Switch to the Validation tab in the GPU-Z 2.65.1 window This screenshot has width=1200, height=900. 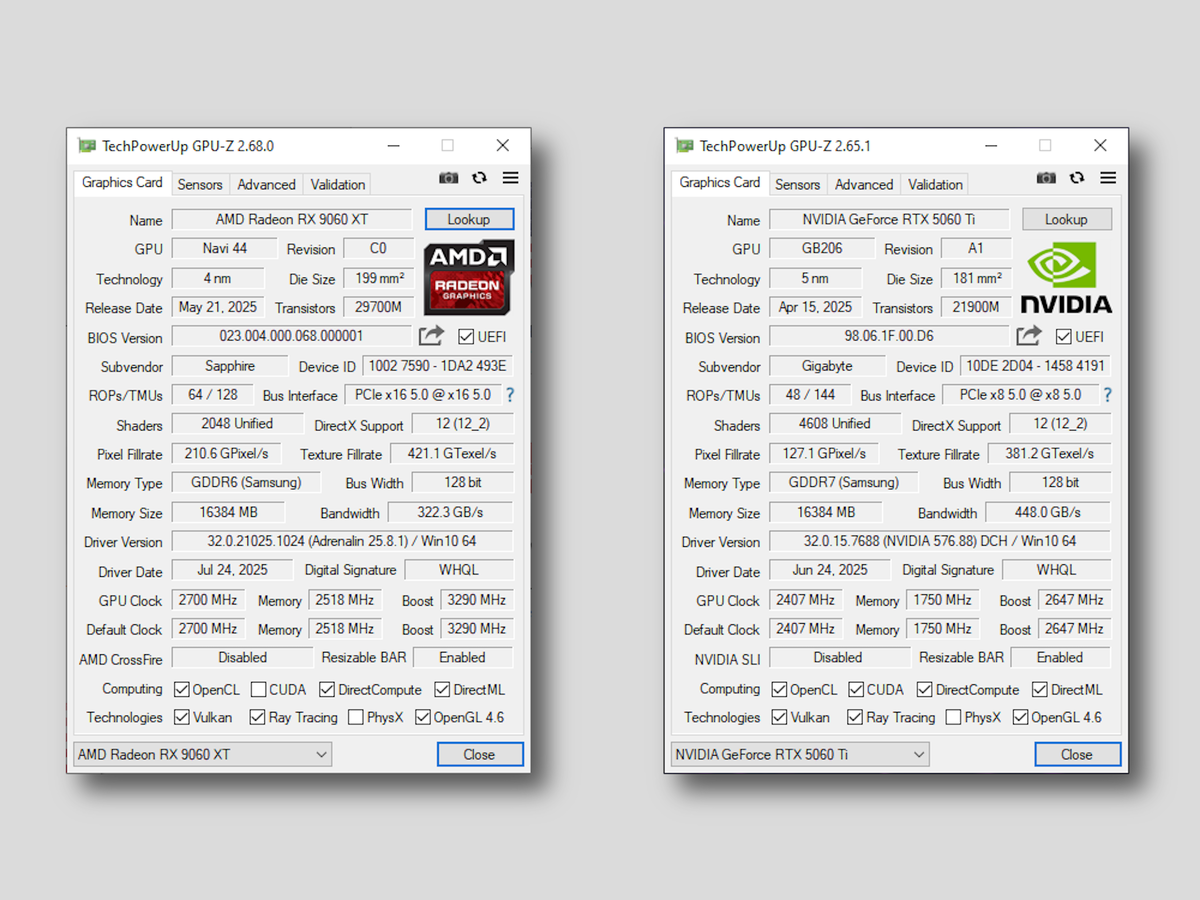[x=936, y=185]
